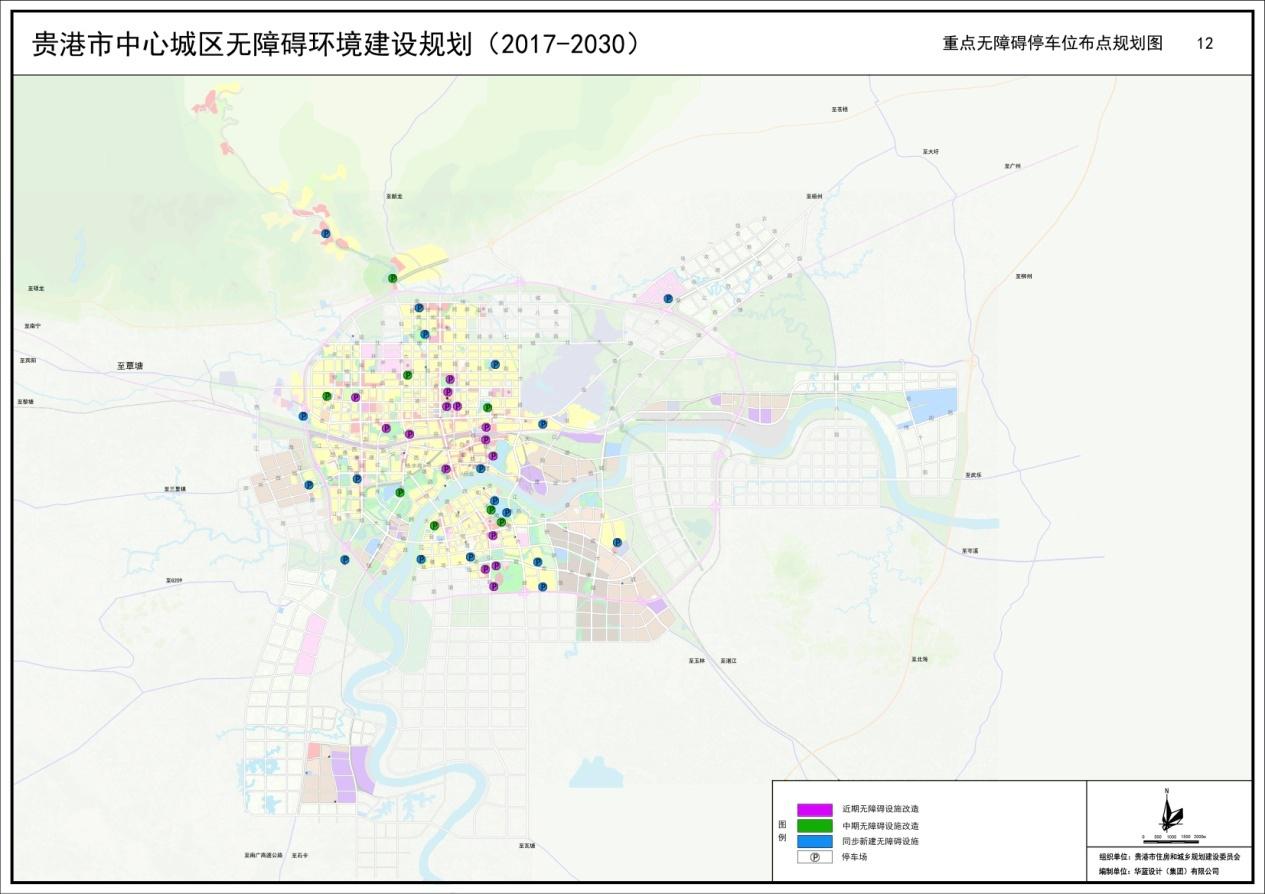The image size is (1265, 894).
Task: Pick the blue 同步新建无障碍设施 legend swatch
Action: tap(815, 841)
